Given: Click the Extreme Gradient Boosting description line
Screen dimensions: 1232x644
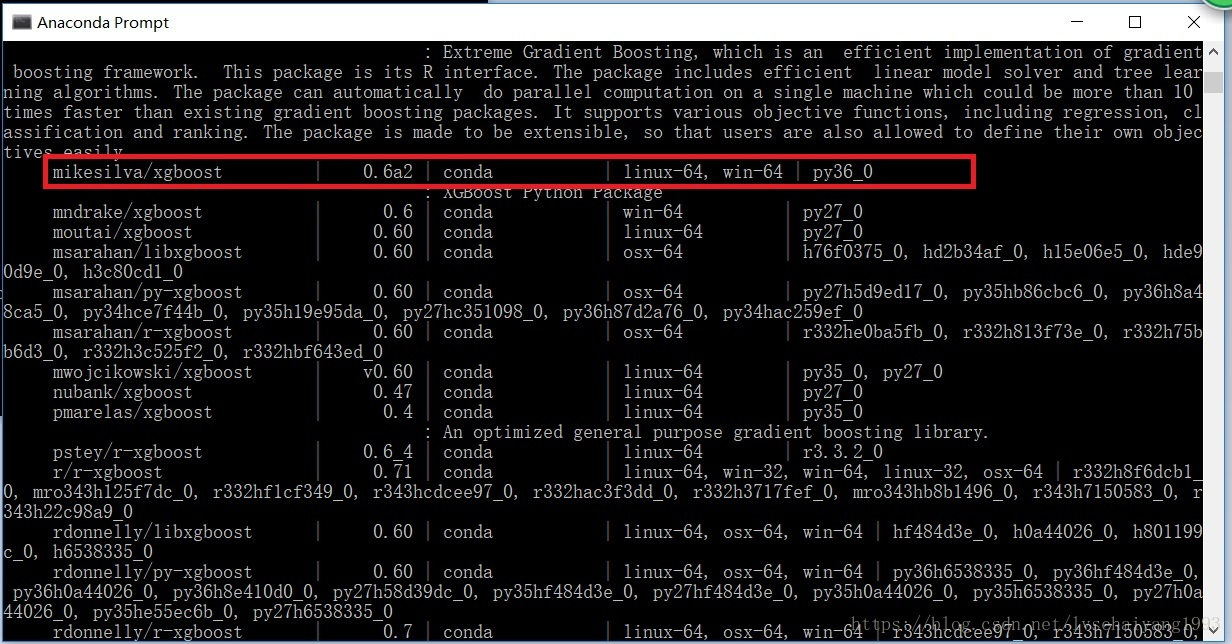Looking at the screenshot, I should point(822,52).
